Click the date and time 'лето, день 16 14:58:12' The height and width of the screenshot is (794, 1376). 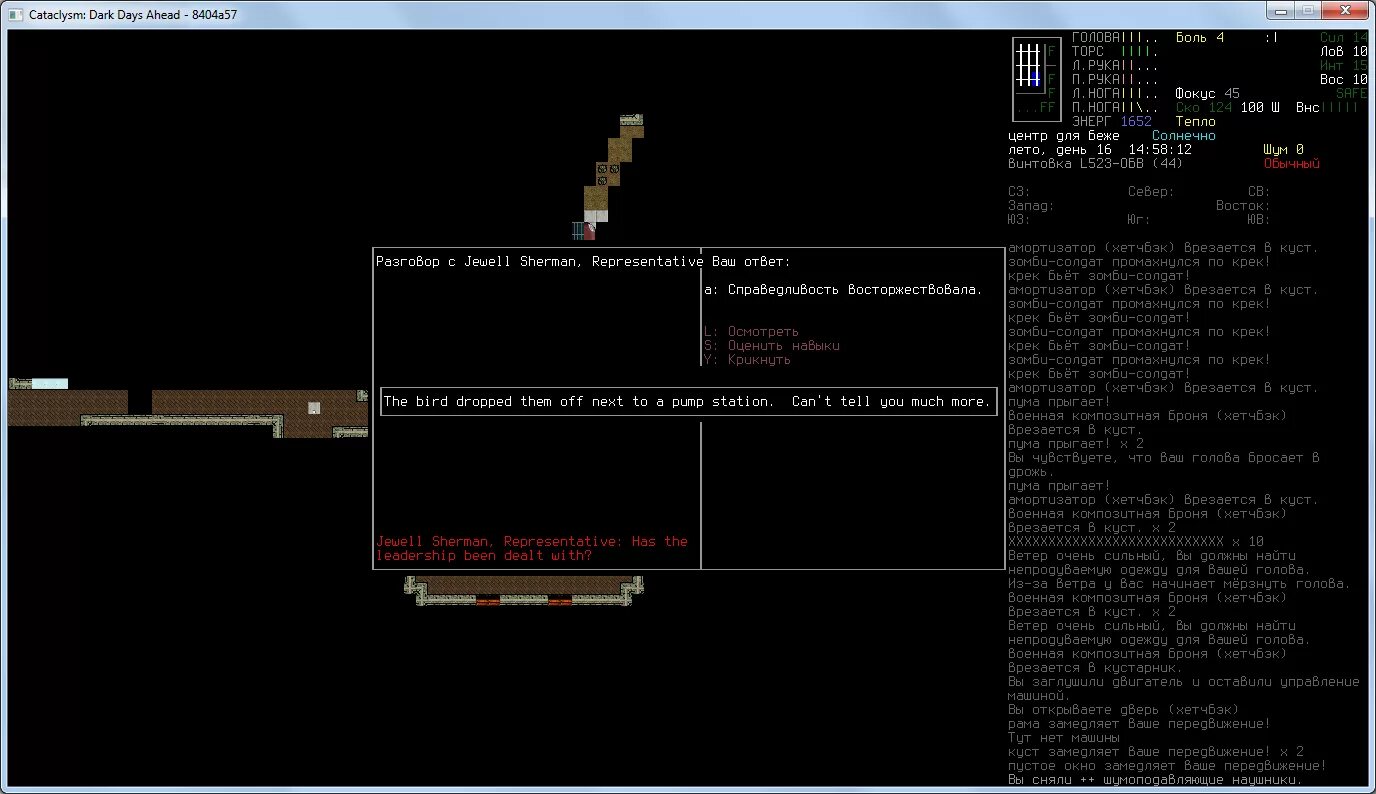[1100, 150]
